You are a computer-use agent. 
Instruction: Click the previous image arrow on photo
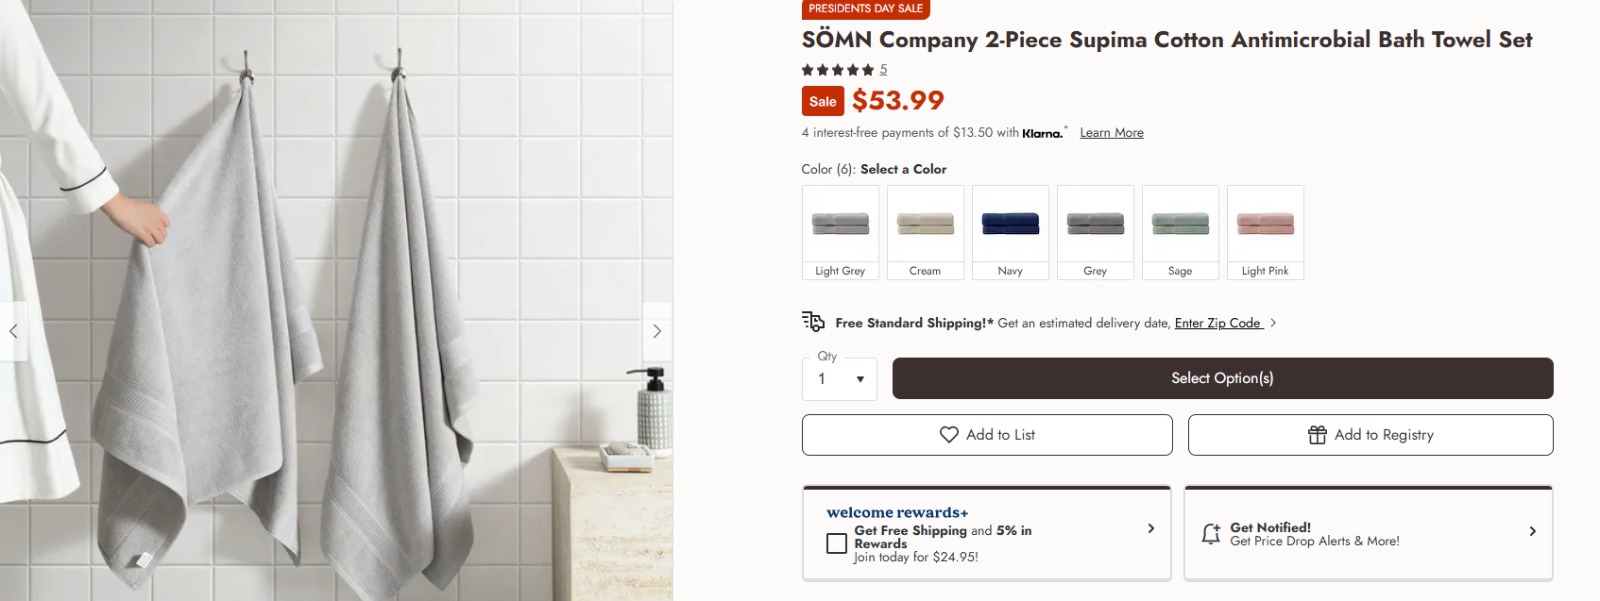pos(13,331)
